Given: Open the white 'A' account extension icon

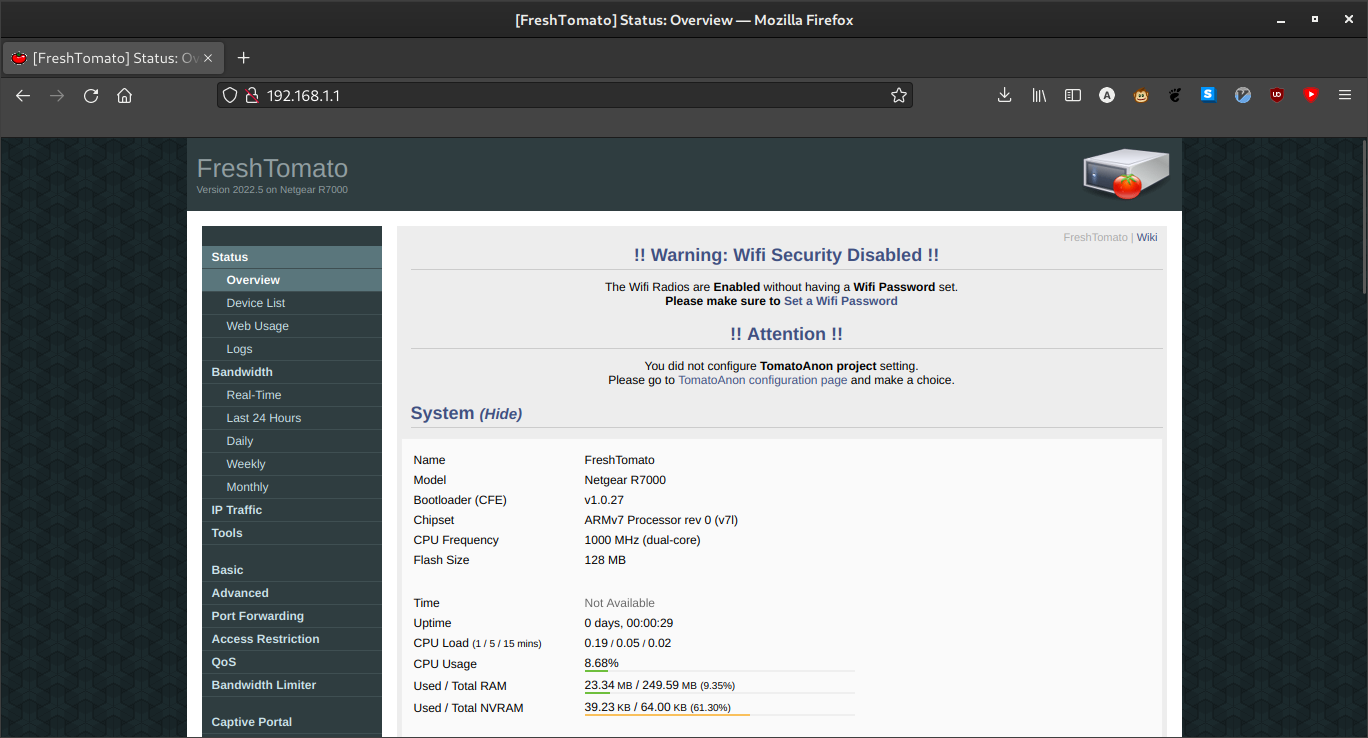Looking at the screenshot, I should point(1107,95).
